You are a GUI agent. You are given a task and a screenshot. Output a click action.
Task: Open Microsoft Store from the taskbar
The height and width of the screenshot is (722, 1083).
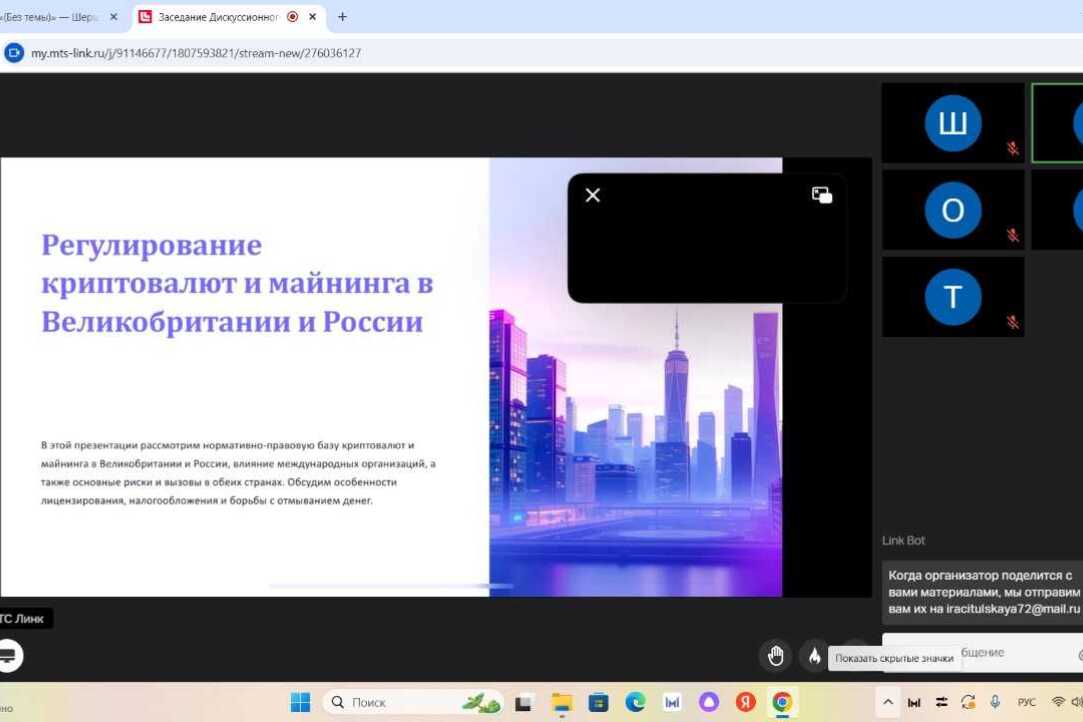[x=598, y=703]
